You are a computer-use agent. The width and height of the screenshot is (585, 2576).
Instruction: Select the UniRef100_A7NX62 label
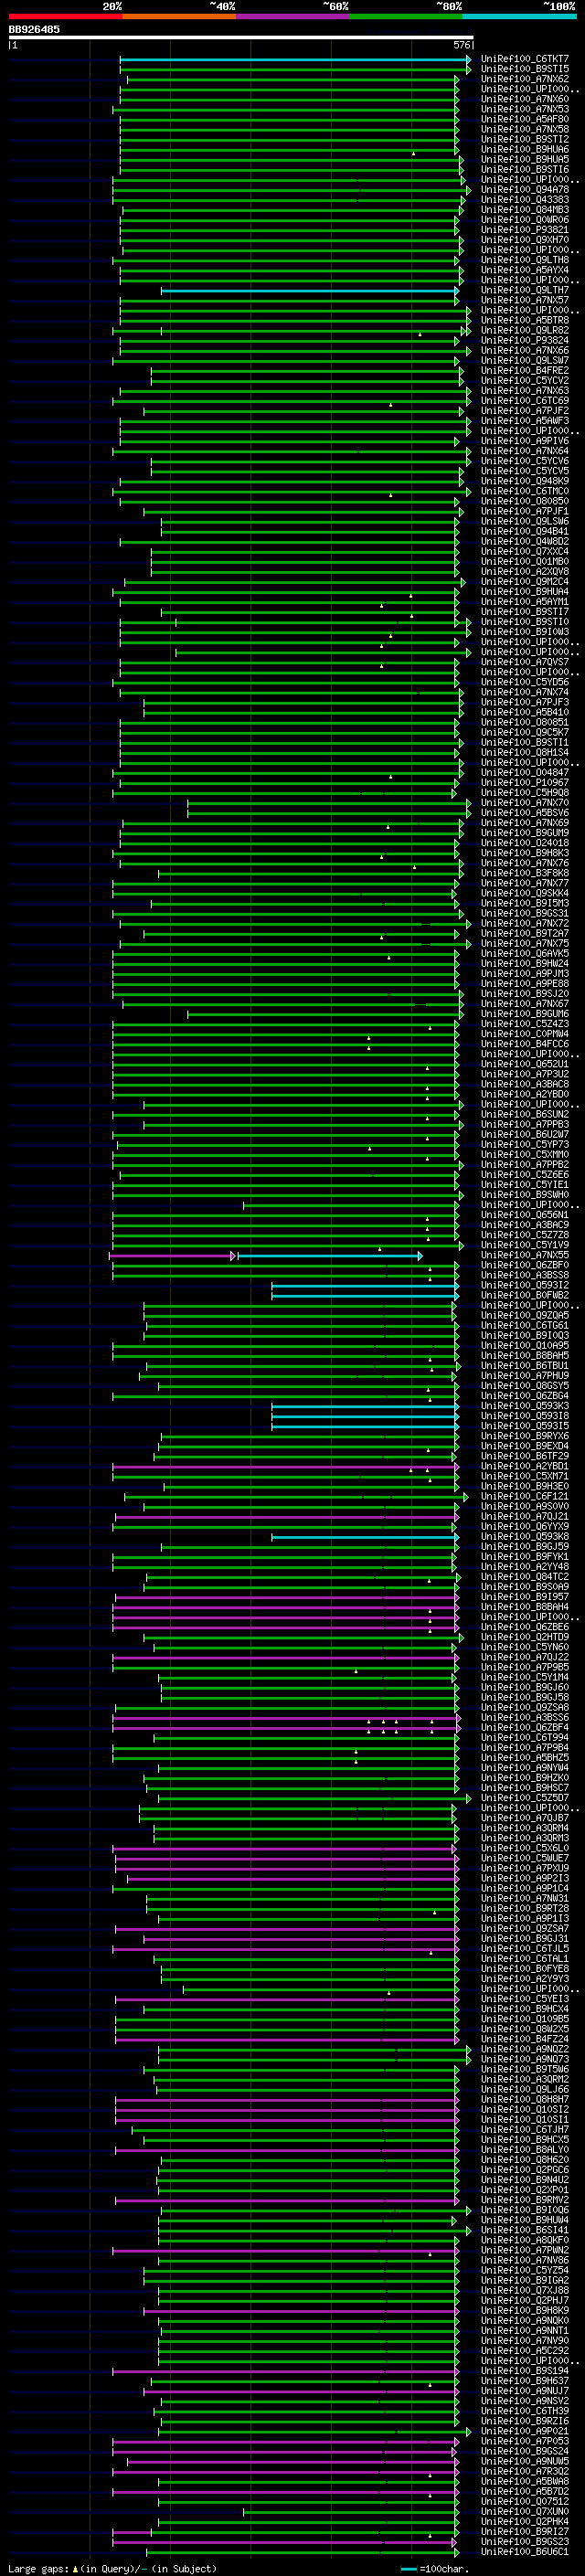pos(525,79)
